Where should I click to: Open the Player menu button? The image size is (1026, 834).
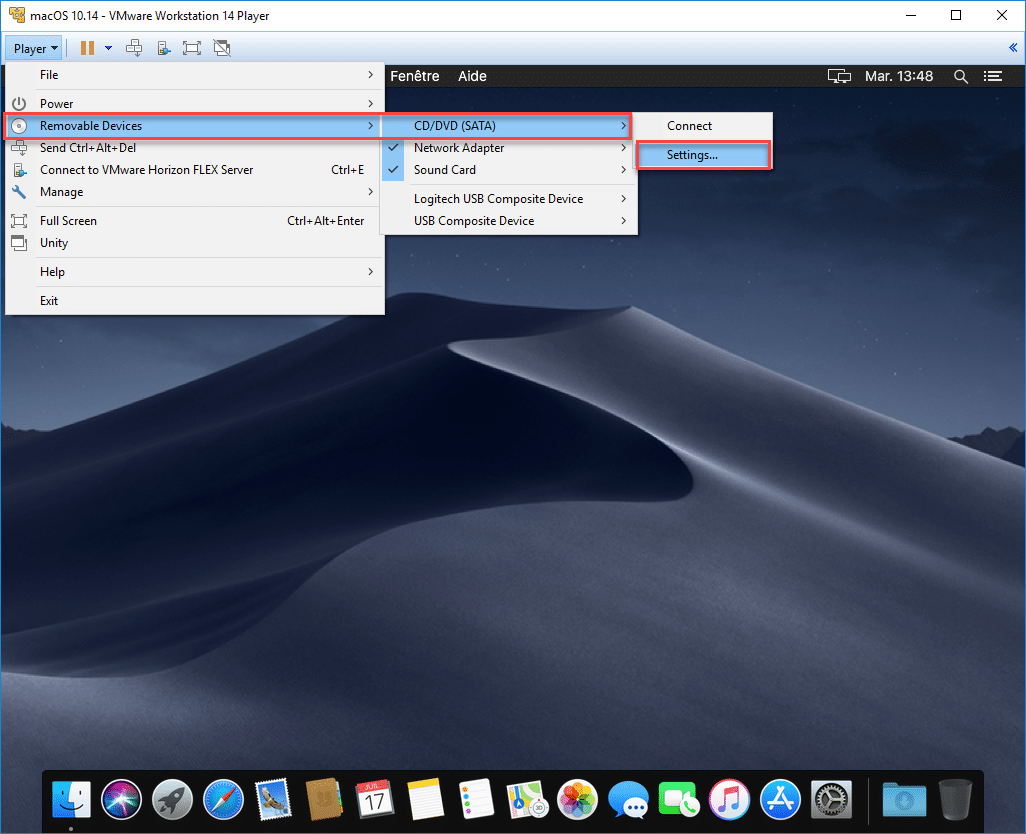[x=35, y=48]
